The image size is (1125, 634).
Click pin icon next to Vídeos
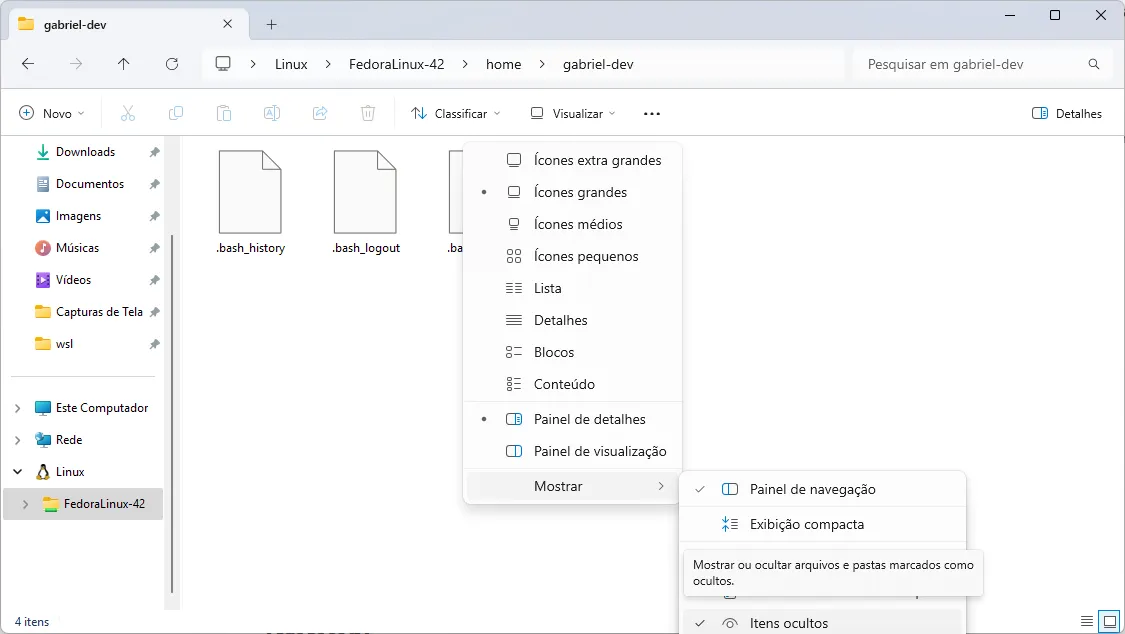154,280
